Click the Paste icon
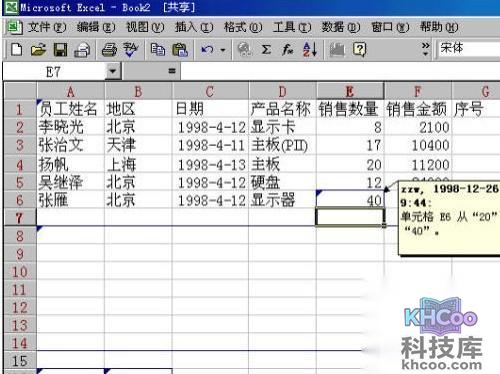Image resolution: width=500 pixels, height=374 pixels. click(180, 50)
